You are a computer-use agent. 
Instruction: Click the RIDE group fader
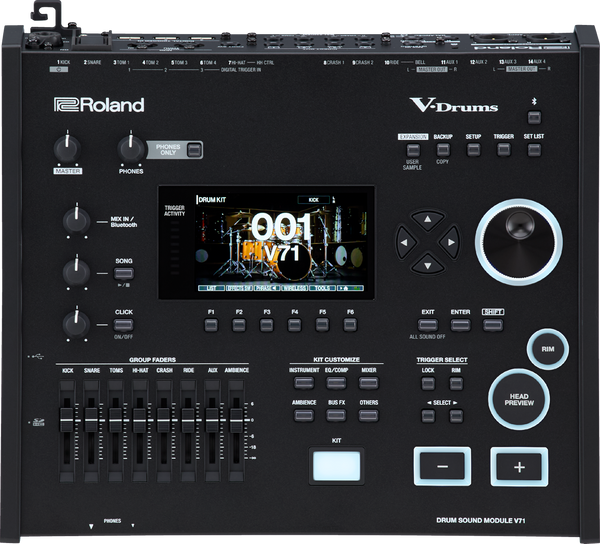188,420
